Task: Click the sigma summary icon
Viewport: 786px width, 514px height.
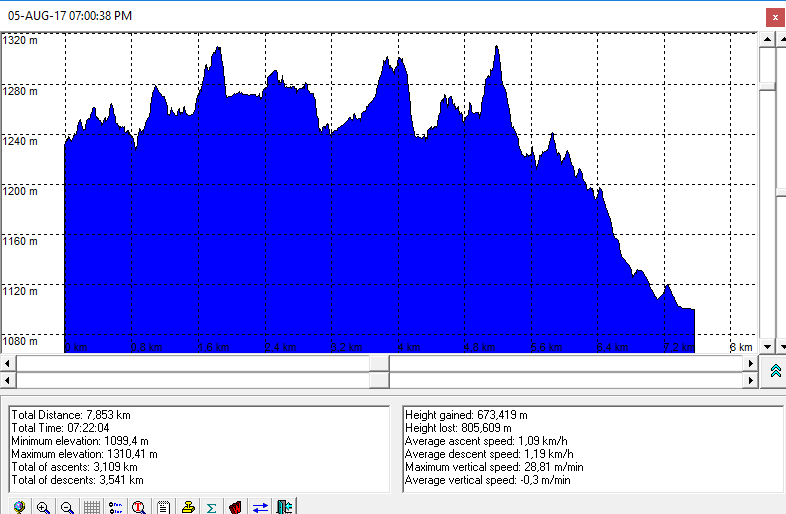Action: tap(211, 507)
